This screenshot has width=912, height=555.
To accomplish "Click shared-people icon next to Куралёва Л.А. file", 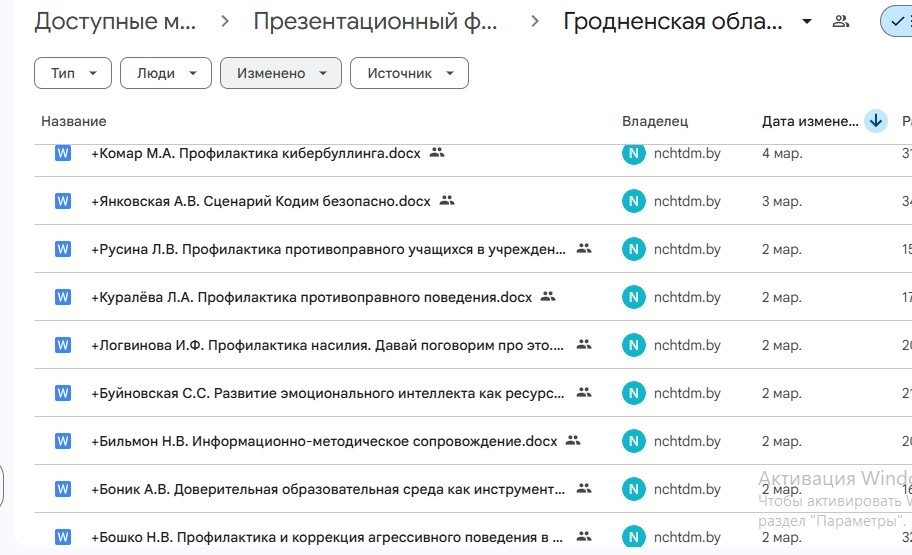I will point(547,297).
